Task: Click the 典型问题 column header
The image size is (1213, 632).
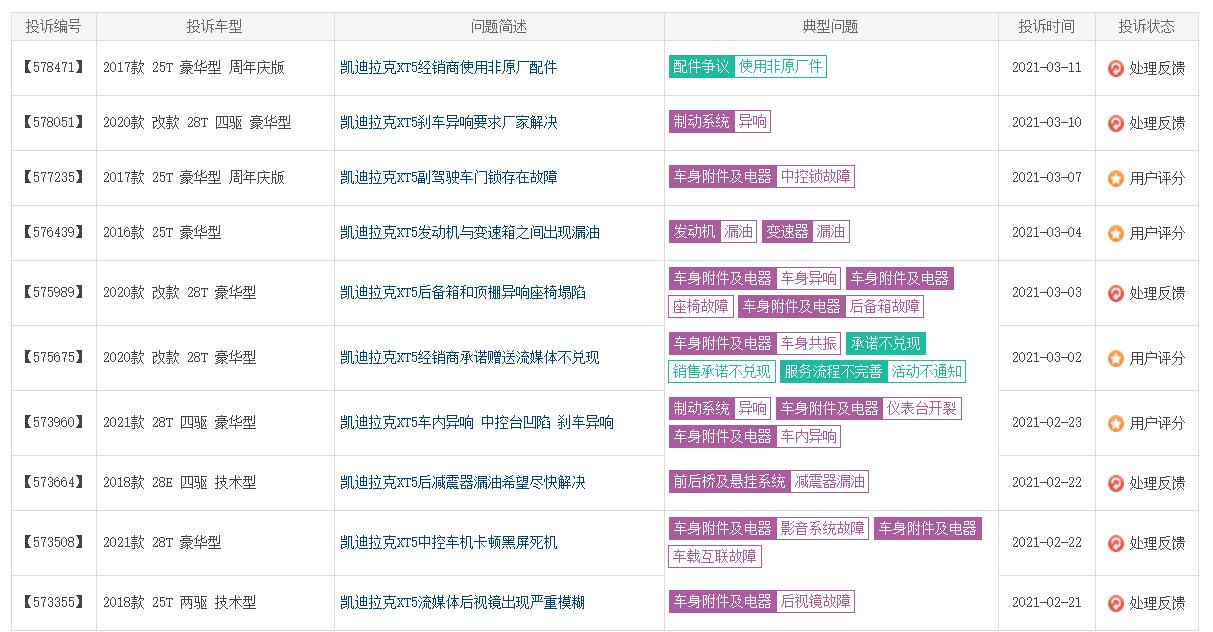Action: [x=831, y=26]
